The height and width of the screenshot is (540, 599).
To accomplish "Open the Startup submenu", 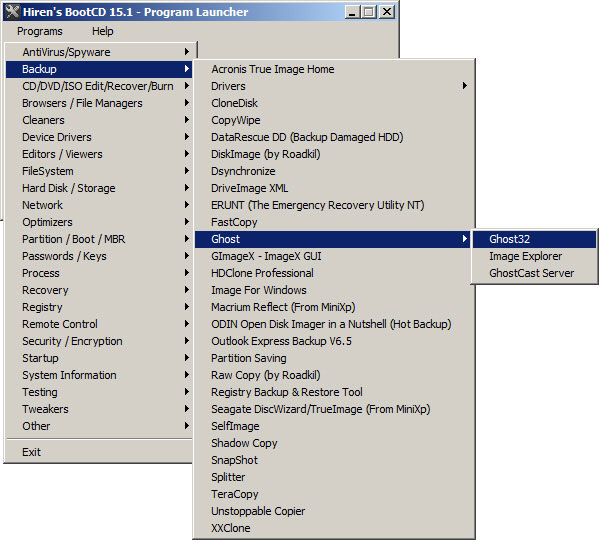I will pos(99,358).
